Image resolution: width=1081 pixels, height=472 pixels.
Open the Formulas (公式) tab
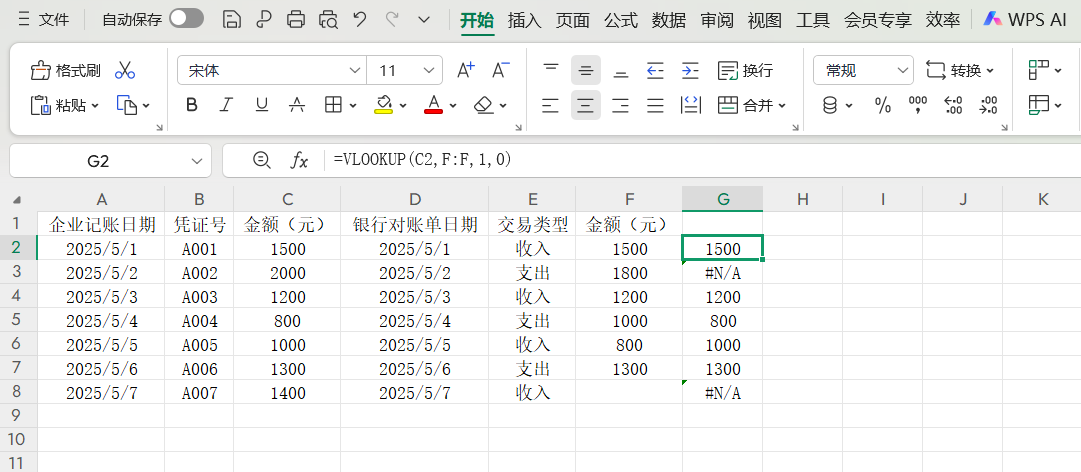620,19
